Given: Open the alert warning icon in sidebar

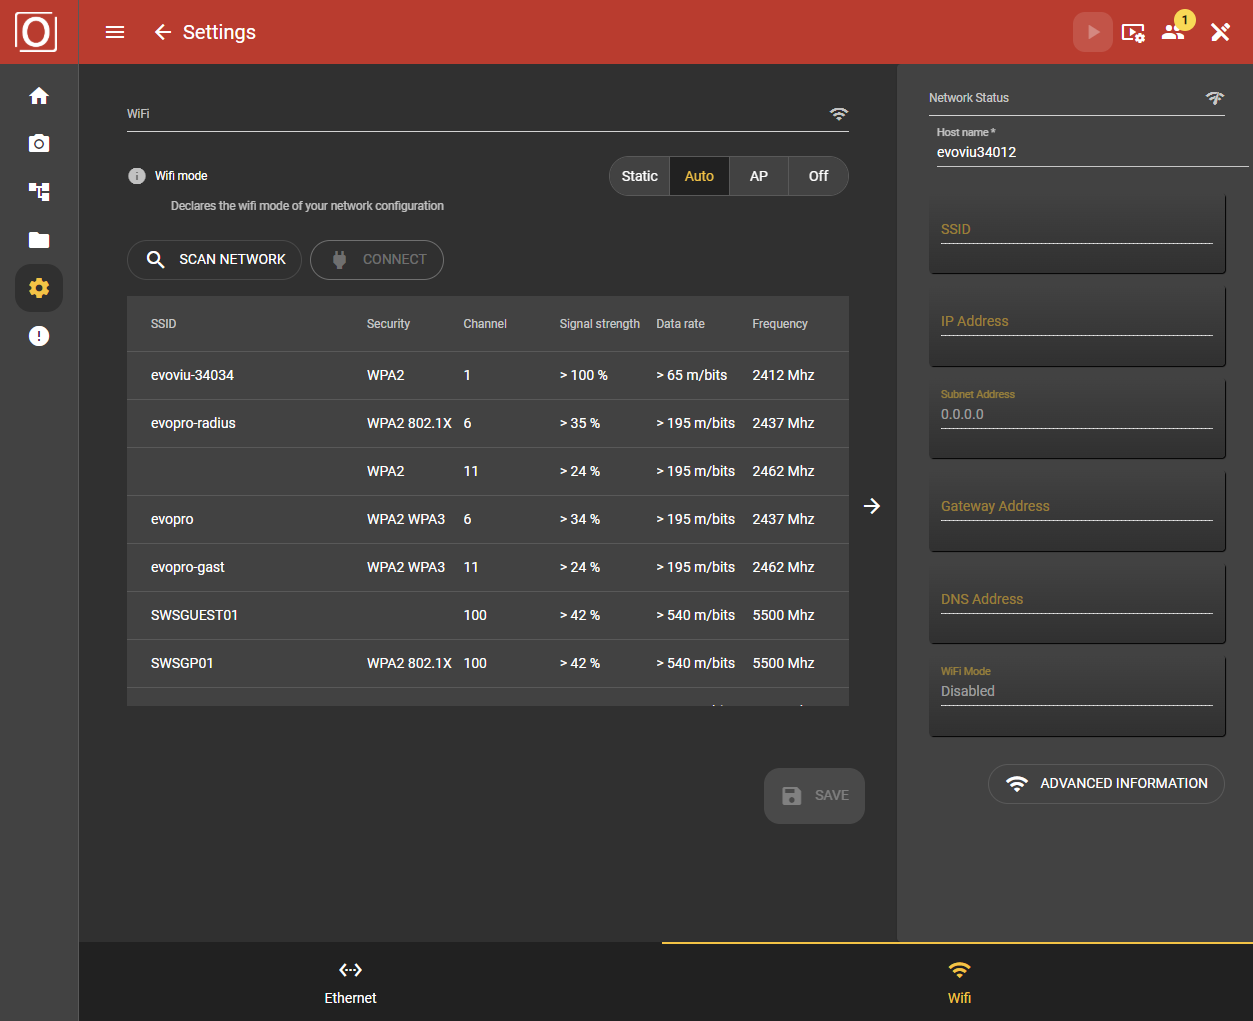Looking at the screenshot, I should pyautogui.click(x=39, y=336).
